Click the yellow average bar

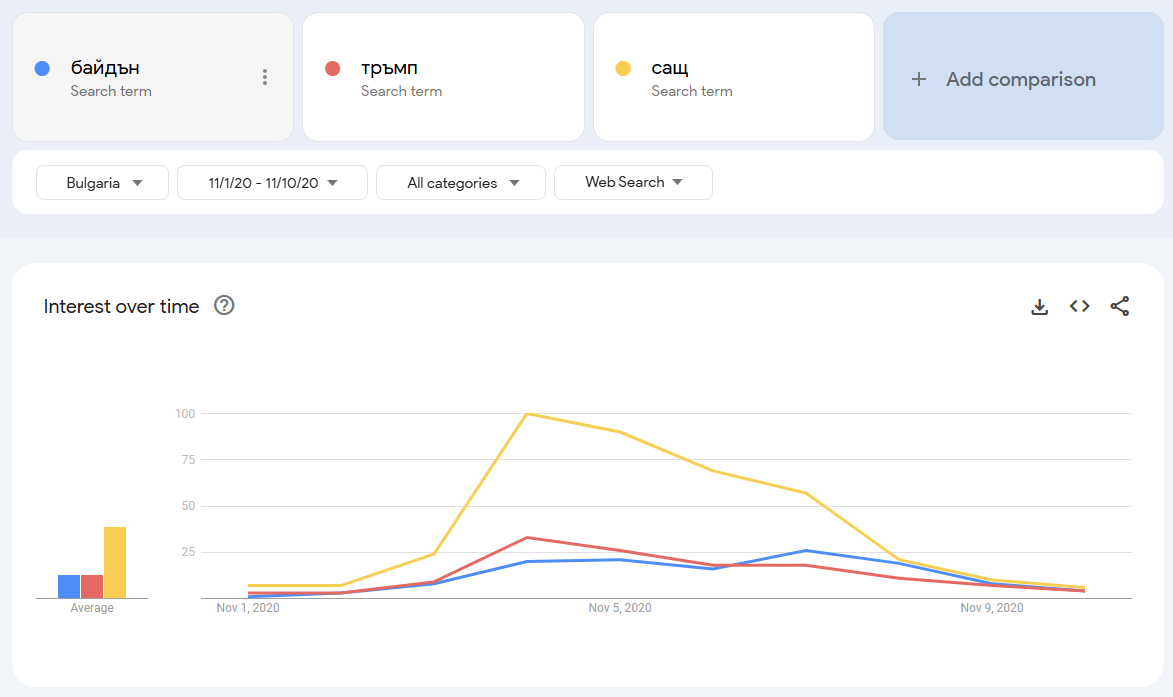coord(115,563)
